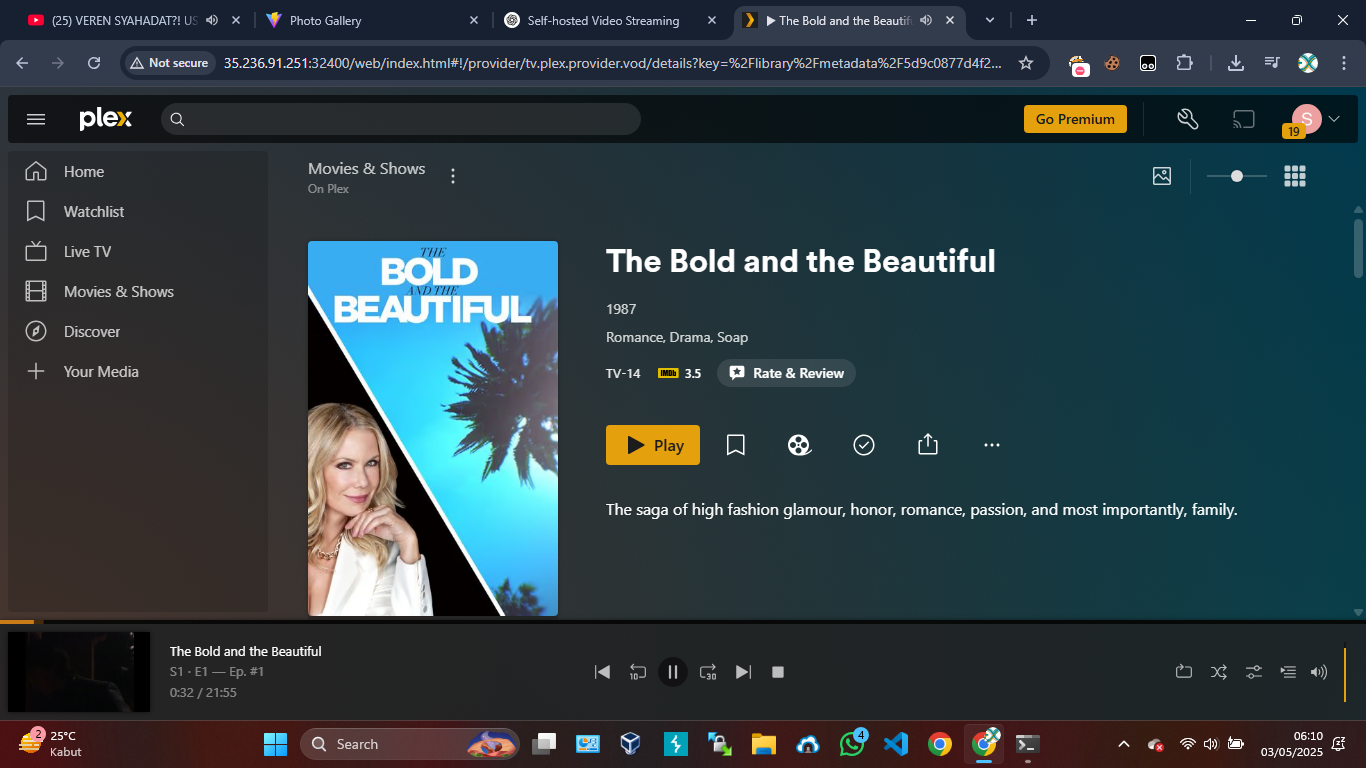This screenshot has height=768, width=1366.
Task: Open the play queue icon
Action: pos(1288,672)
